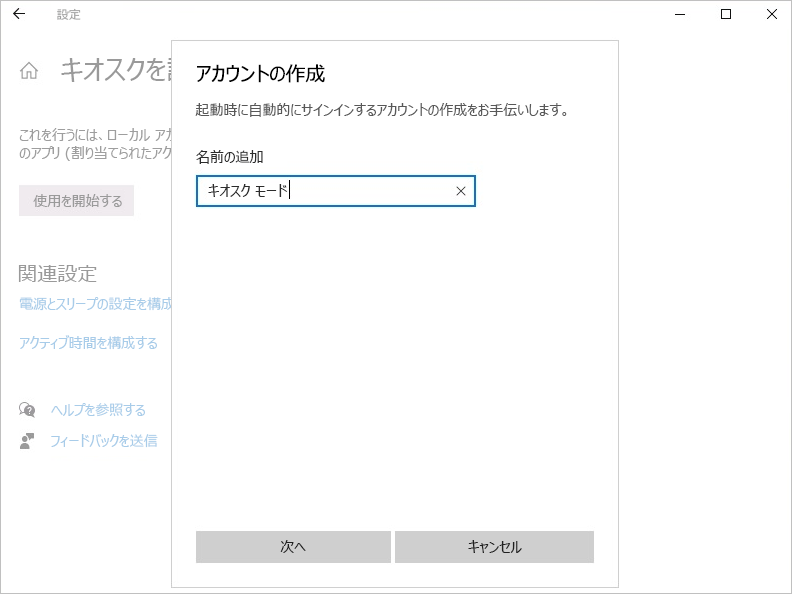Click the キャンセル button
The image size is (792, 594).
coord(494,547)
